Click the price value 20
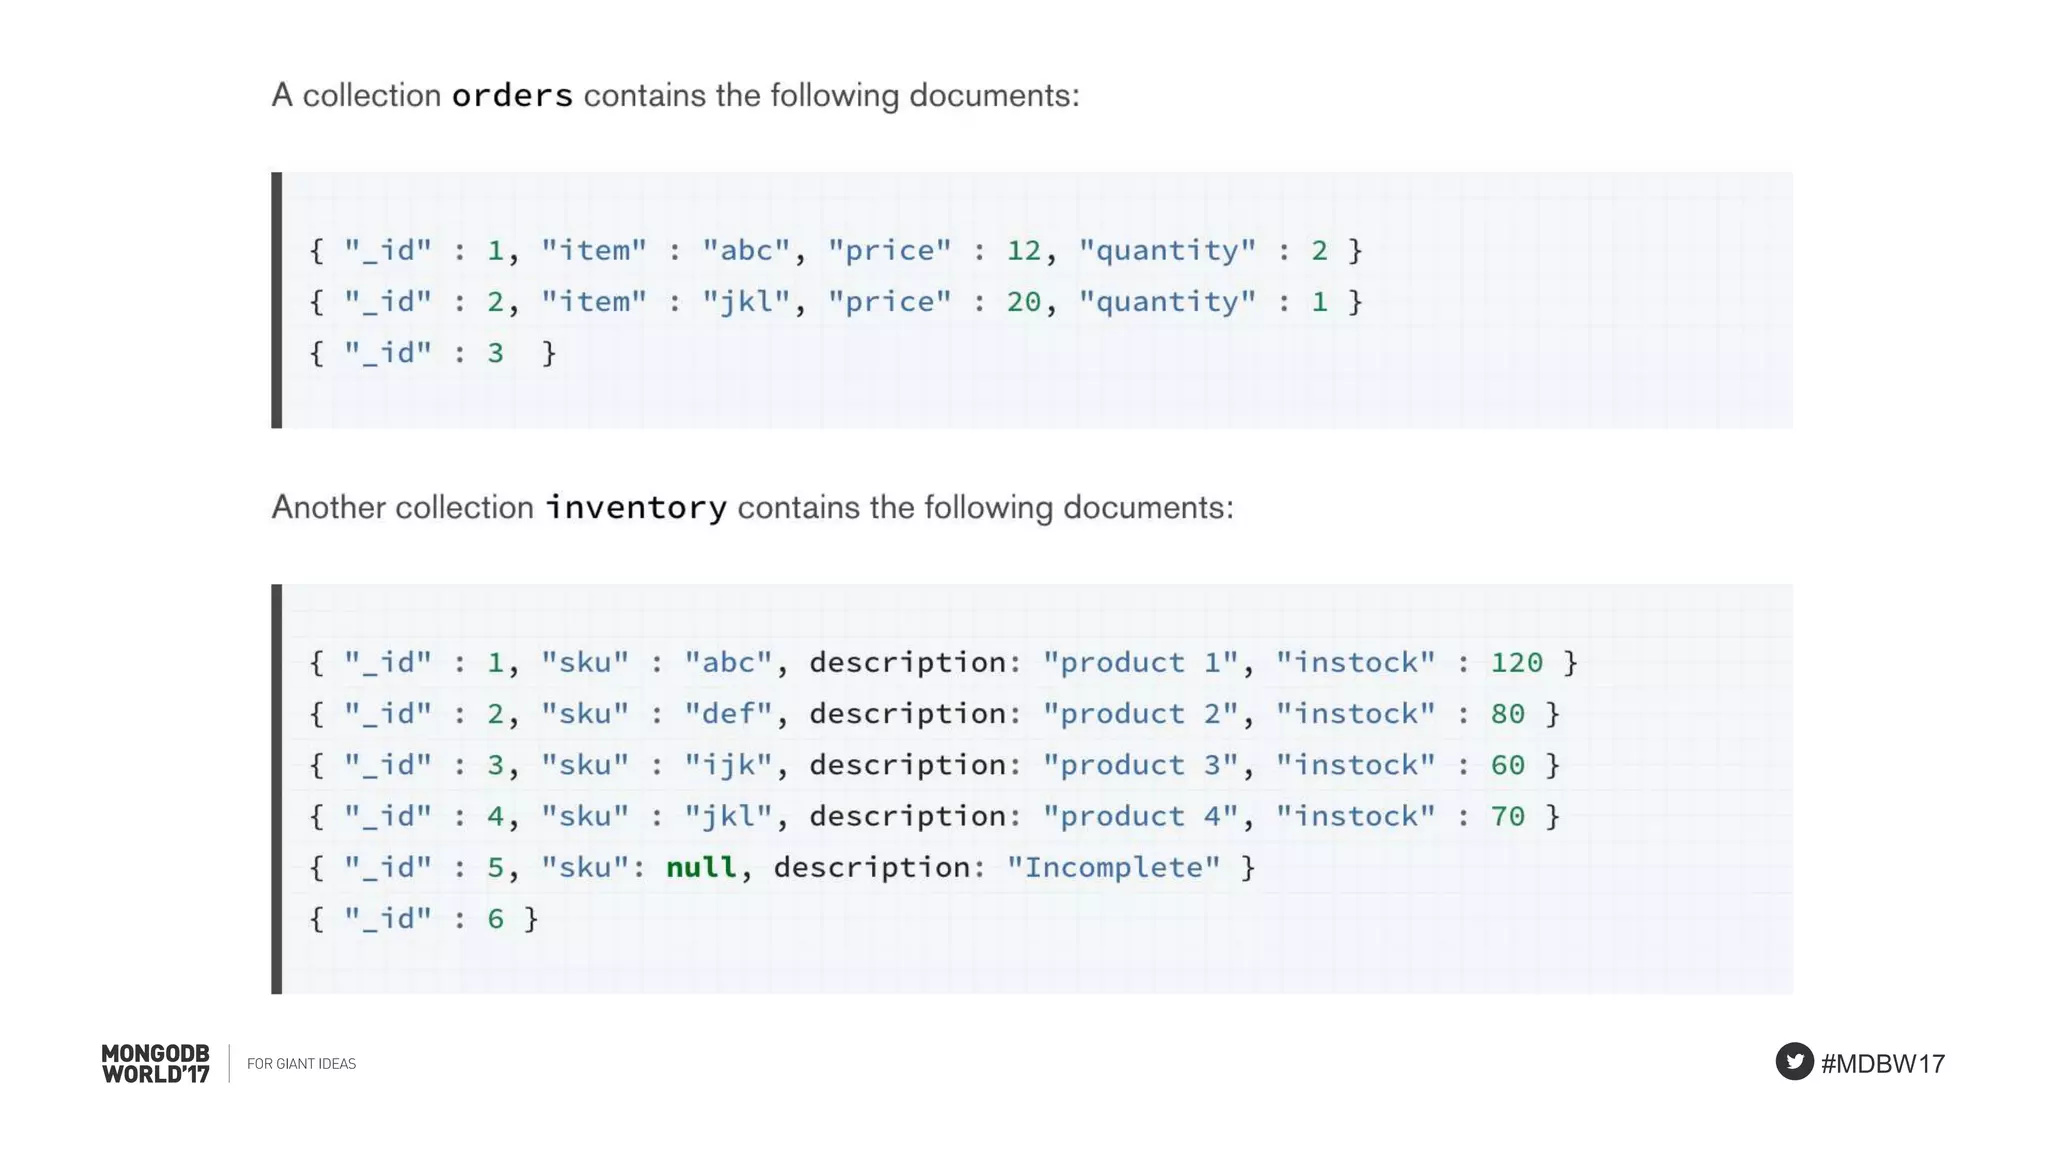 pos(1023,302)
